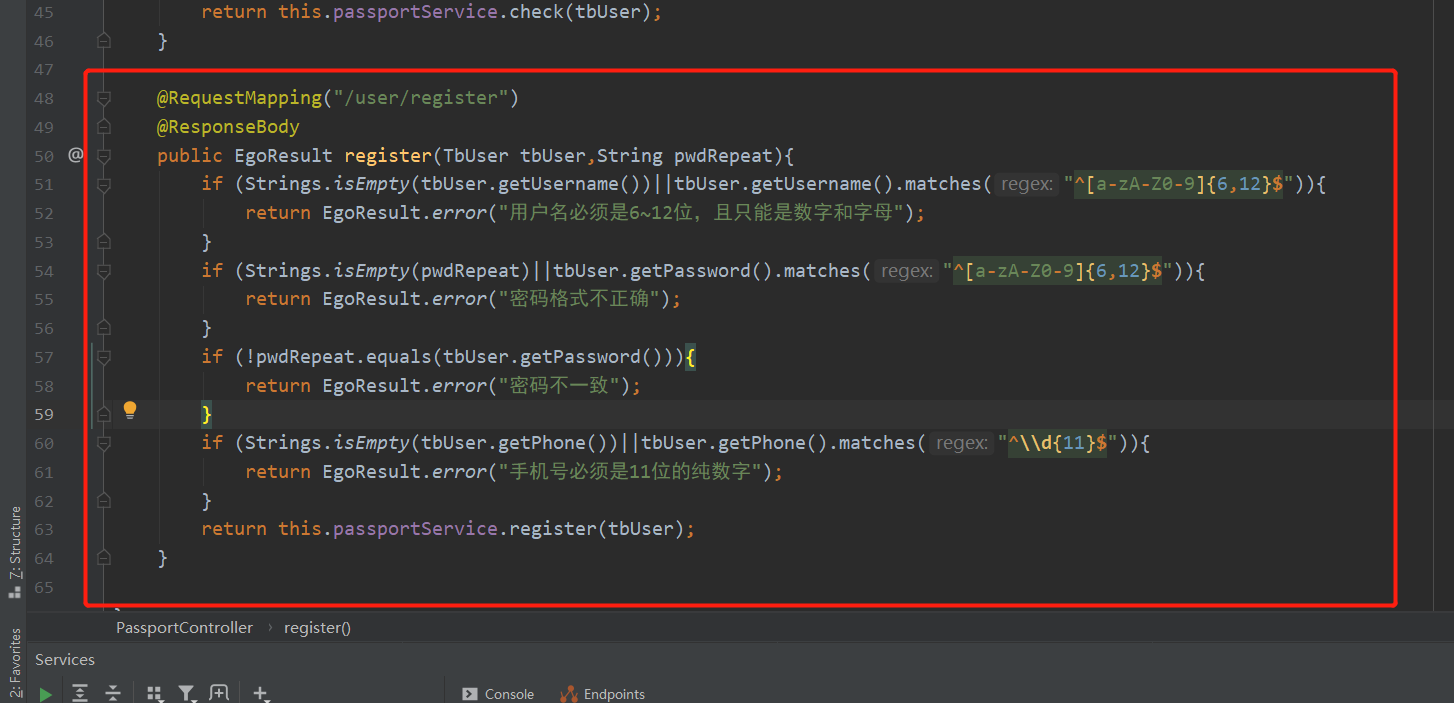This screenshot has height=703, width=1454.
Task: Click the fold end marker at line 64
Action: tap(104, 558)
